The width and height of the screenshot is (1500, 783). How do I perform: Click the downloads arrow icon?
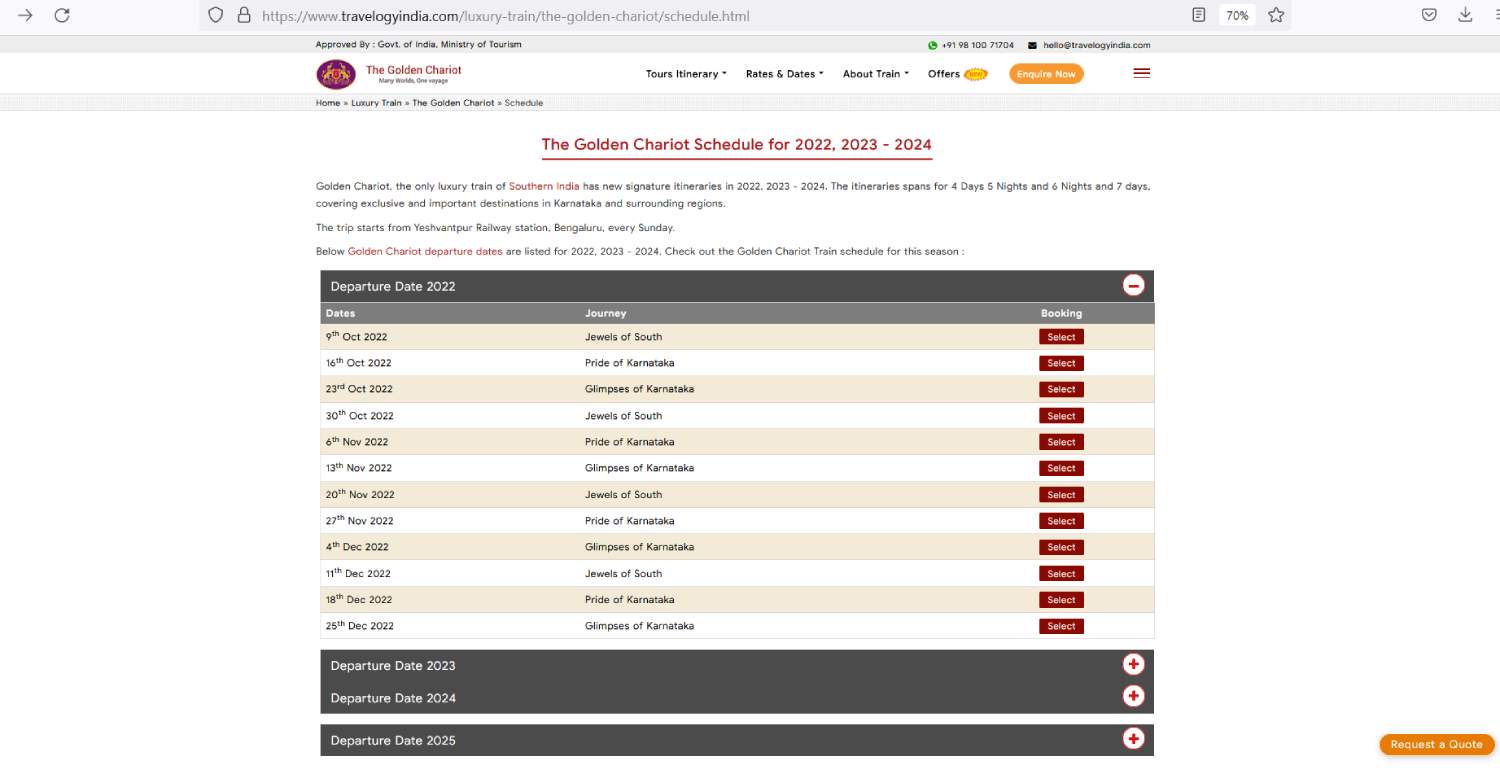pyautogui.click(x=1465, y=15)
